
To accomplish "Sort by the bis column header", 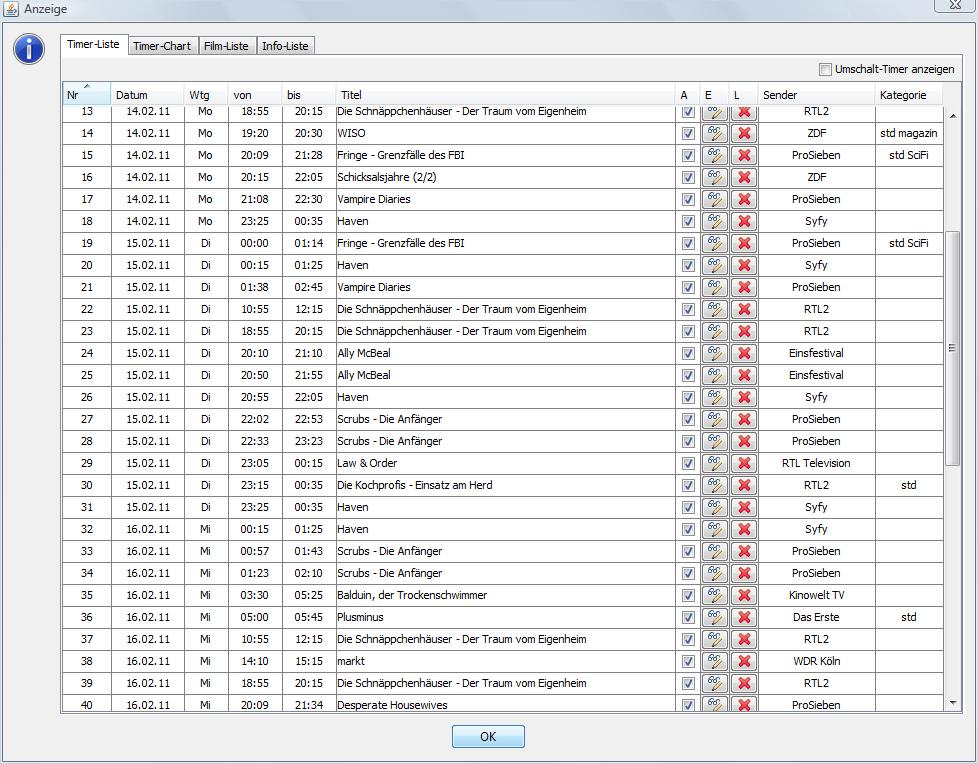I will tap(309, 95).
